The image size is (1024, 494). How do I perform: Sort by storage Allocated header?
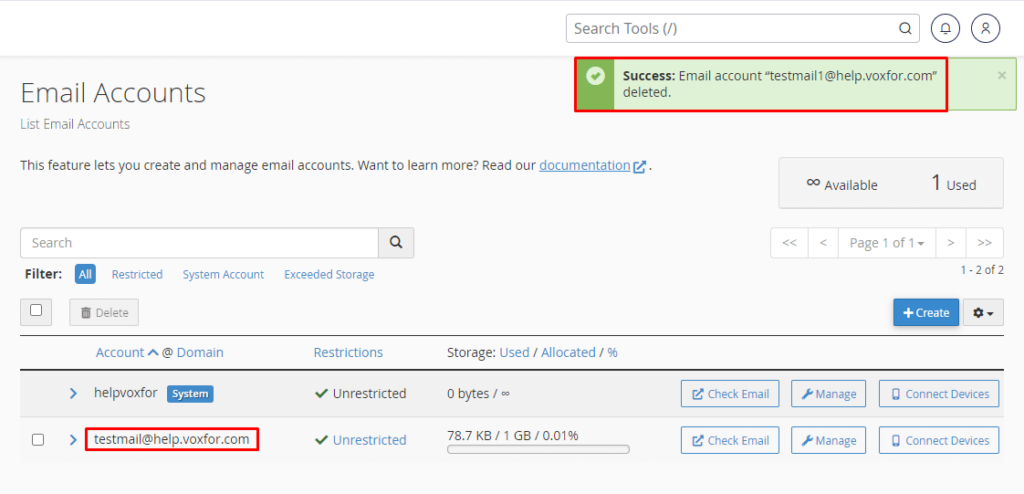(568, 352)
